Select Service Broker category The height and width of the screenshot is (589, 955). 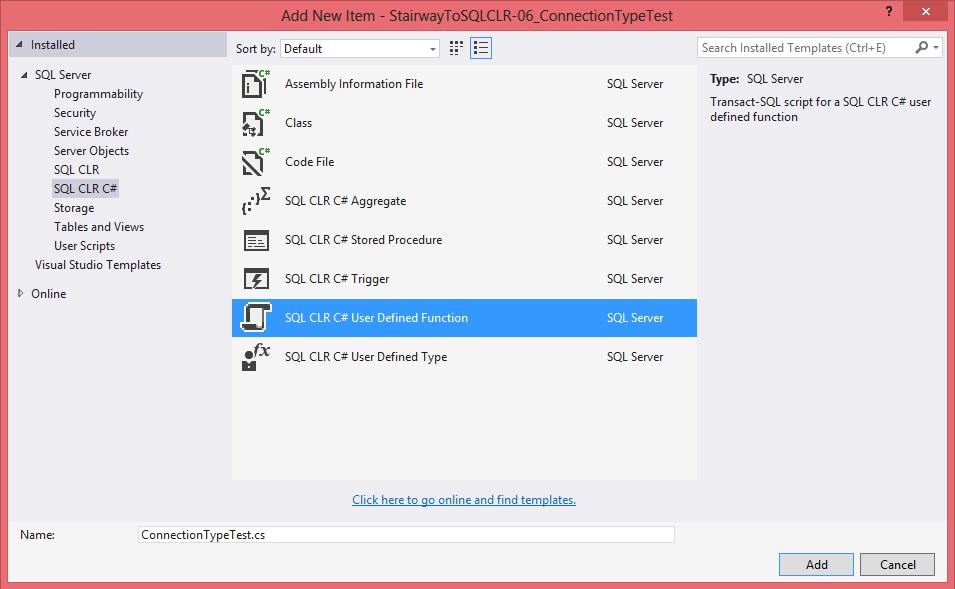click(91, 132)
